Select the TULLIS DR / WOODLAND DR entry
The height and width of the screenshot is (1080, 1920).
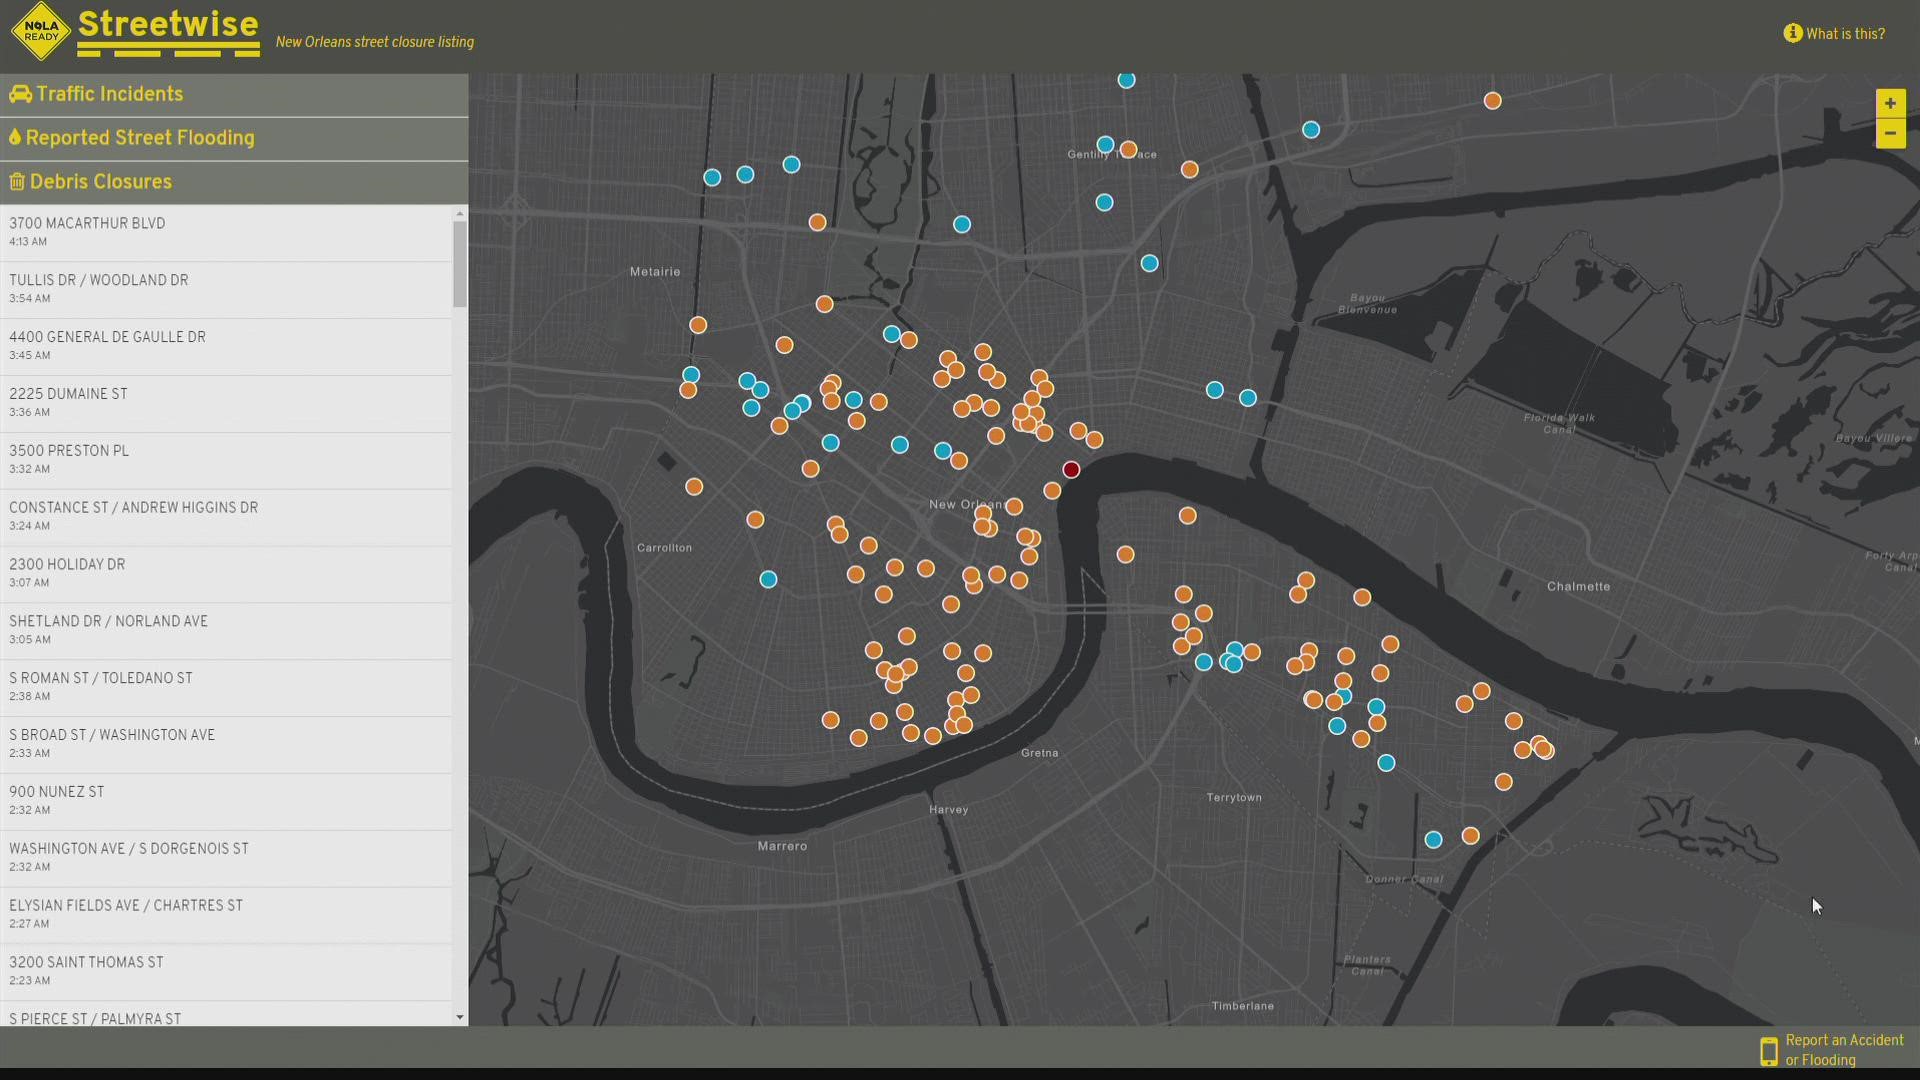point(226,290)
